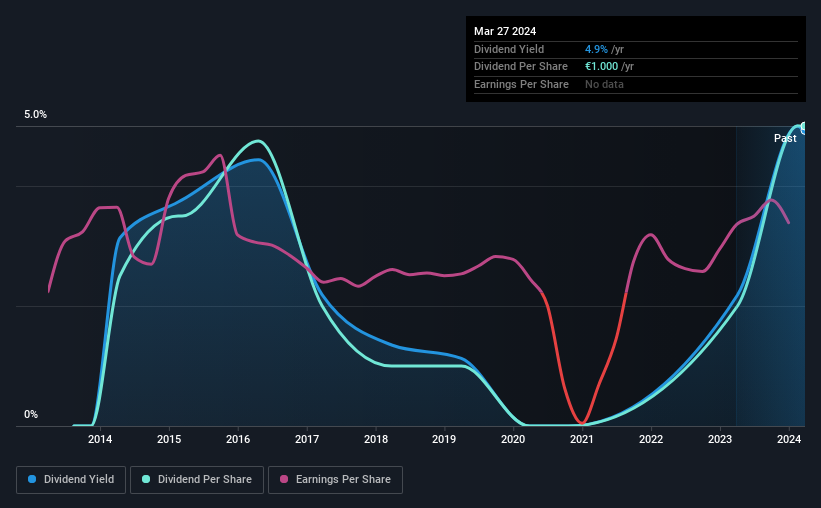Image resolution: width=821 pixels, height=508 pixels.
Task: Click the 2015 x-axis label
Action: [169, 439]
